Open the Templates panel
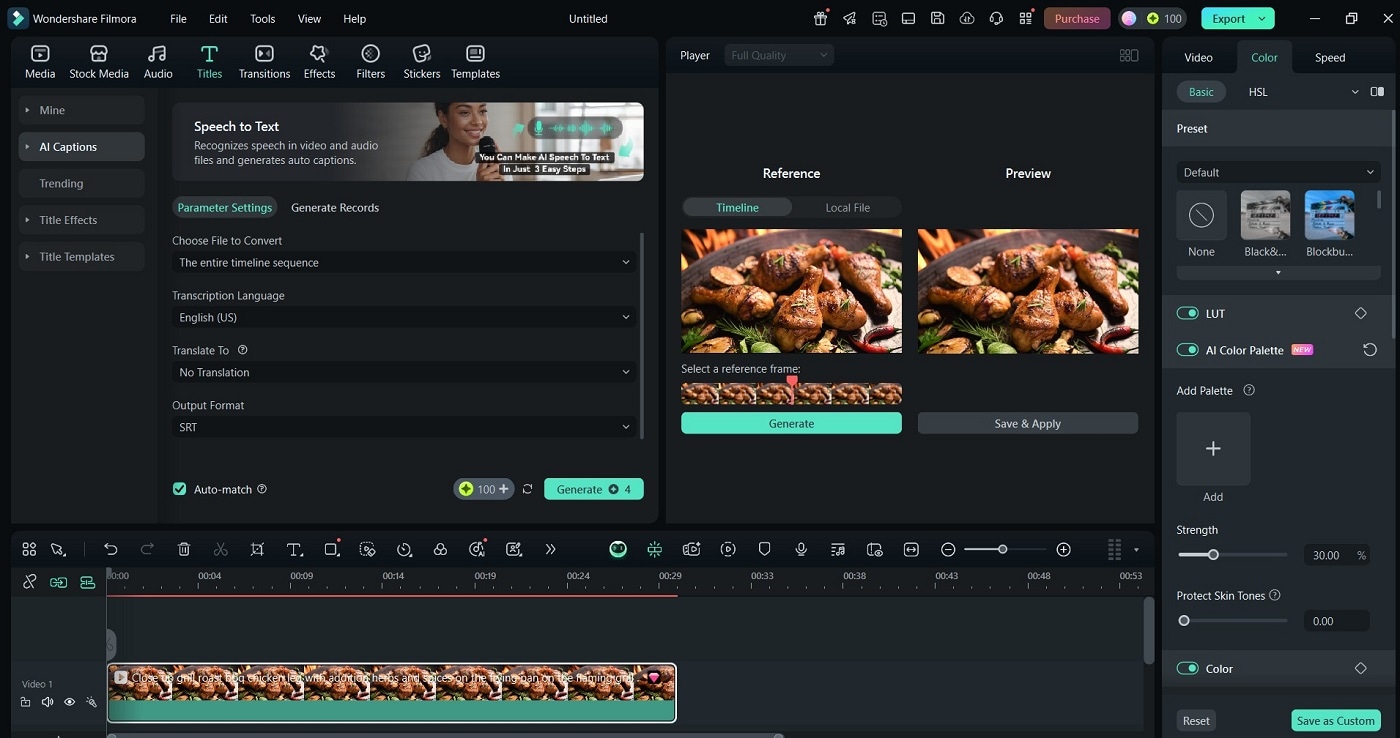This screenshot has height=738, width=1400. click(x=475, y=61)
